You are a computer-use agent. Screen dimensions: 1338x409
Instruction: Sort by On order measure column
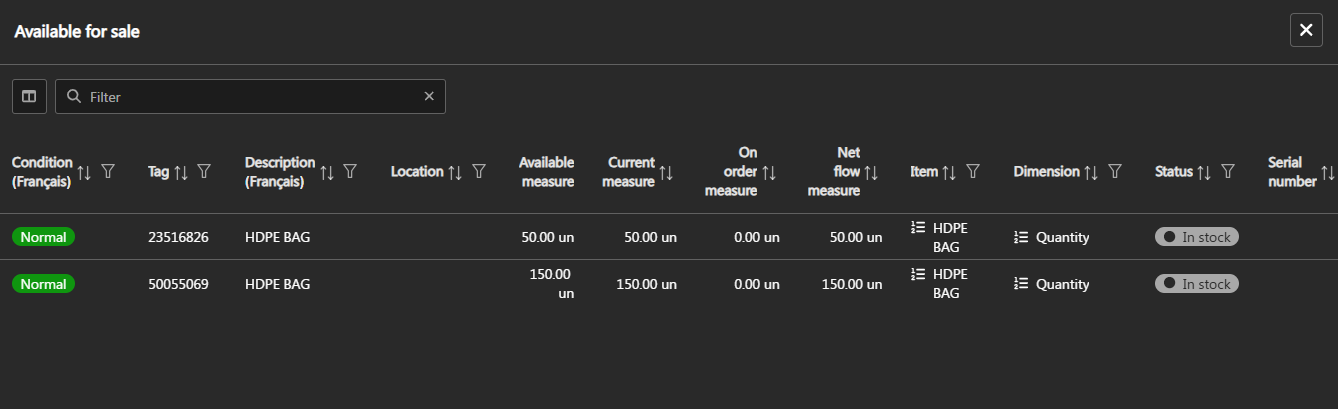point(769,172)
